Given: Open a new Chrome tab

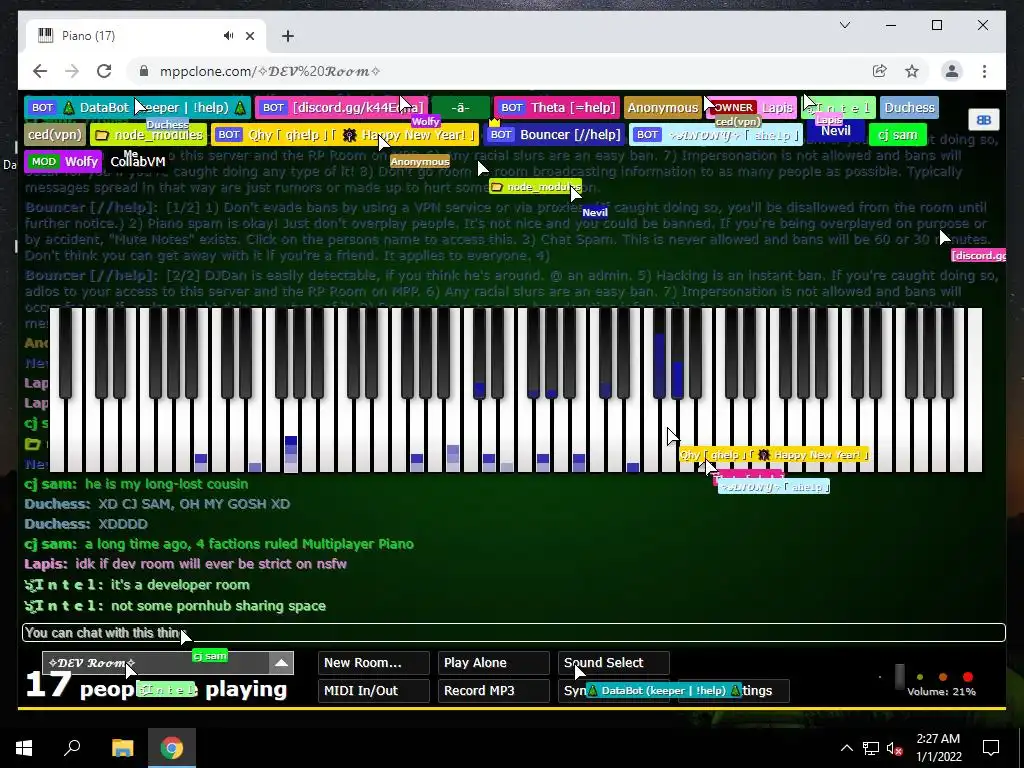Looking at the screenshot, I should pyautogui.click(x=288, y=36).
